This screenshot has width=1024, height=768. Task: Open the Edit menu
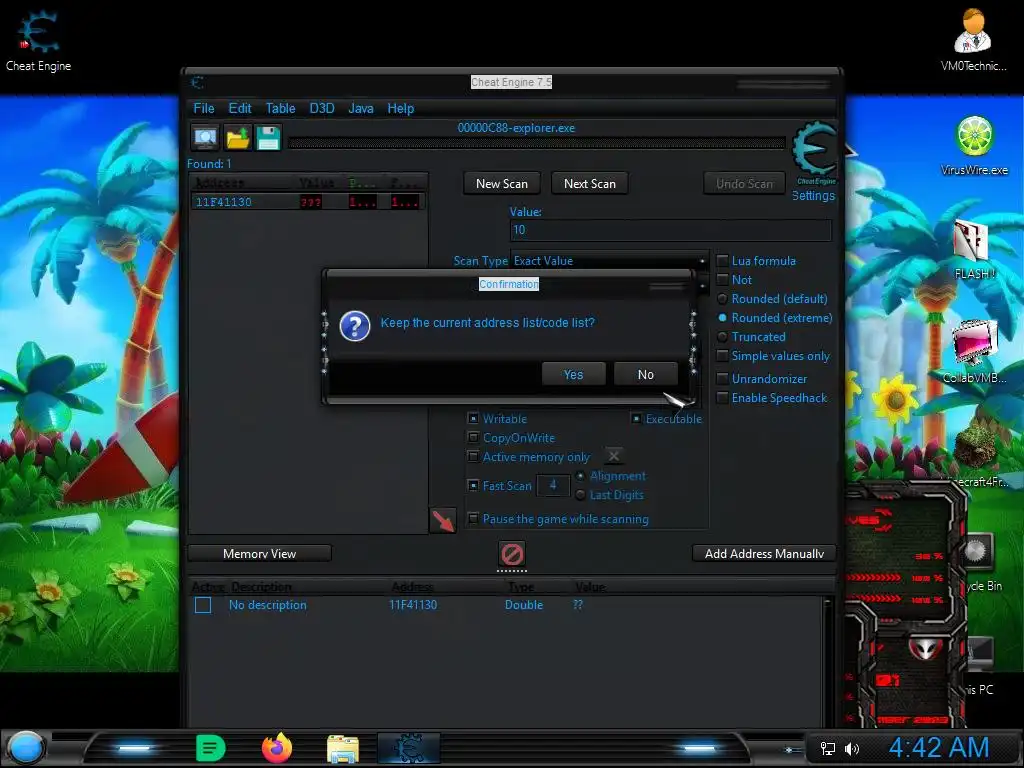tap(240, 108)
